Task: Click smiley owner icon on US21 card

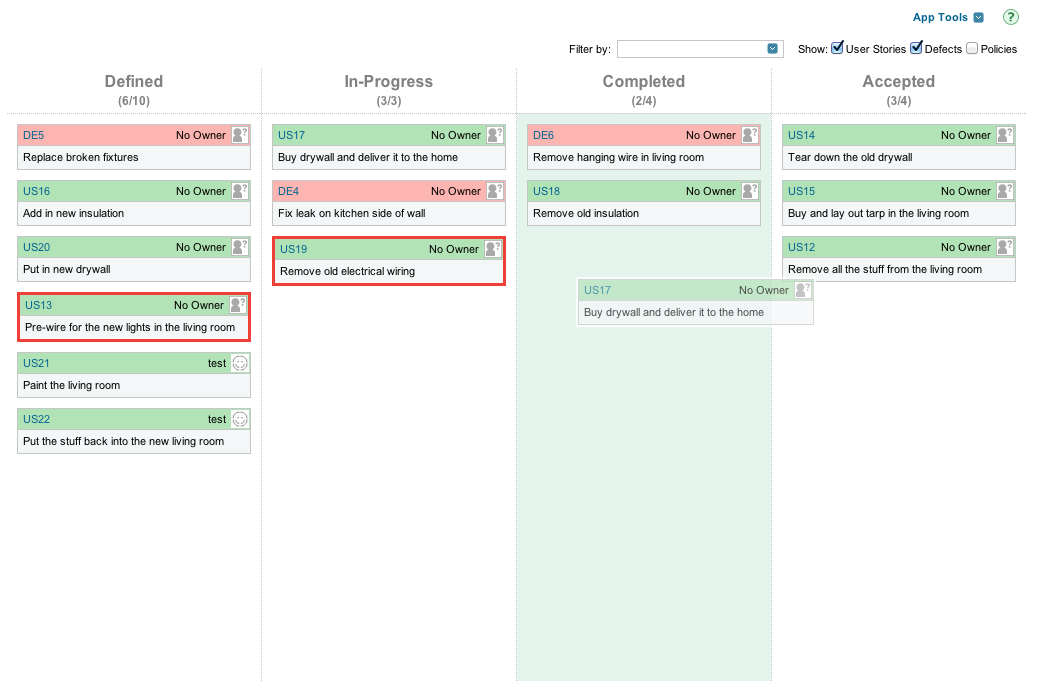Action: (x=240, y=363)
